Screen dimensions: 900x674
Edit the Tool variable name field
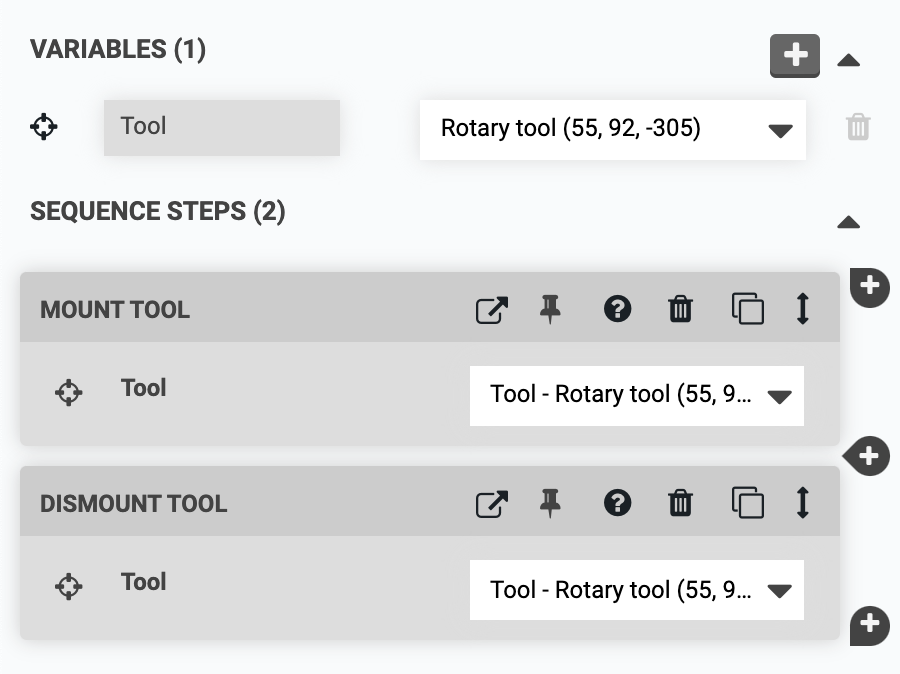tap(222, 127)
